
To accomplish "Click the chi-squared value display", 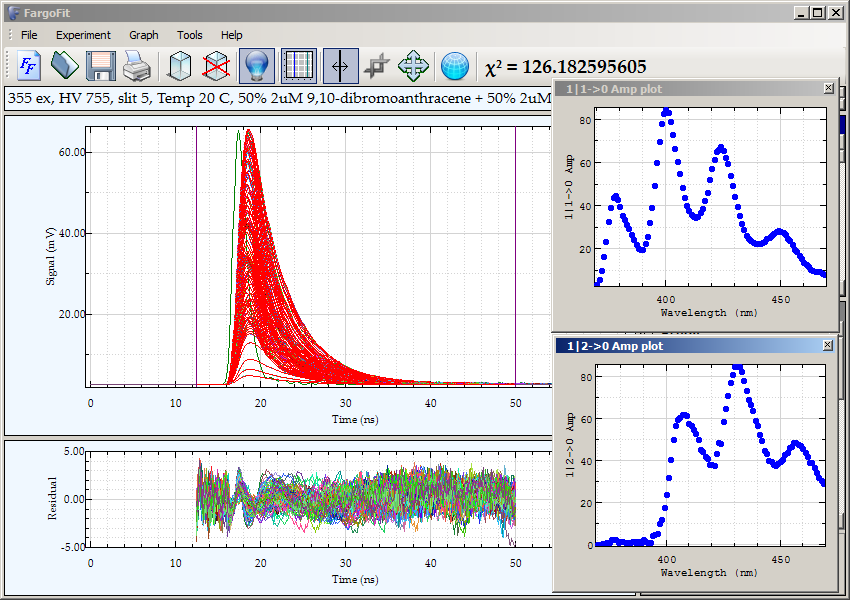I will 565,64.
